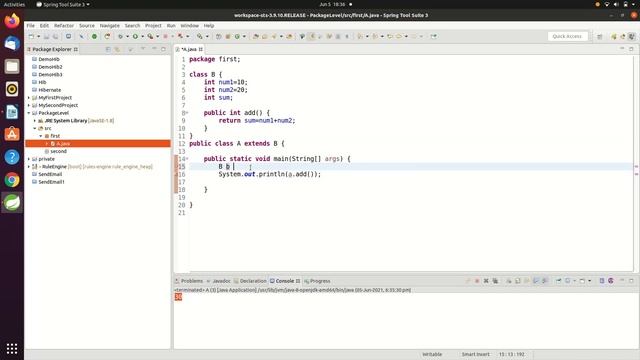Screen dimensions: 640x360
Task: Open Thunderbird mail from the dock
Action: (x=12, y=43)
